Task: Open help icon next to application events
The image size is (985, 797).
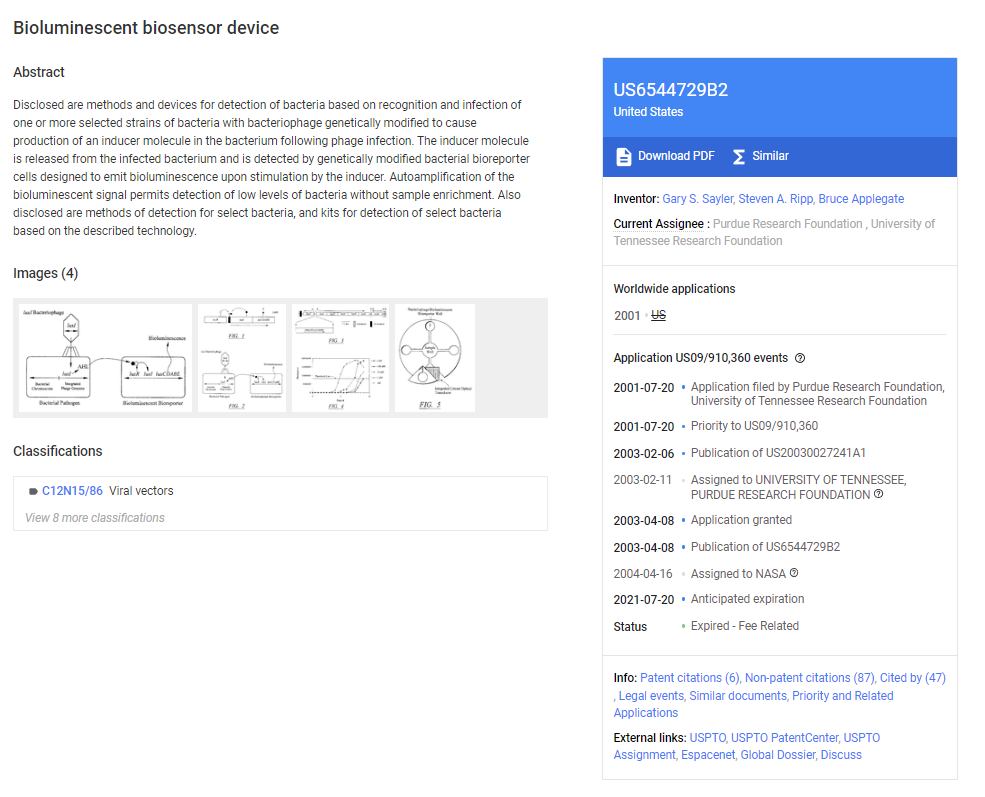Action: [x=800, y=358]
